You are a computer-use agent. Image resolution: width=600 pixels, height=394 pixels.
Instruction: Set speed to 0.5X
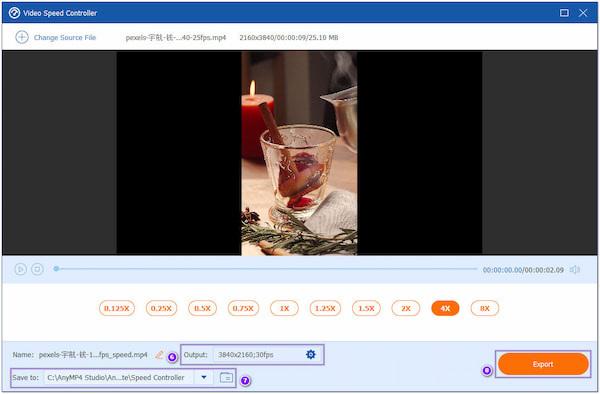pyautogui.click(x=202, y=308)
